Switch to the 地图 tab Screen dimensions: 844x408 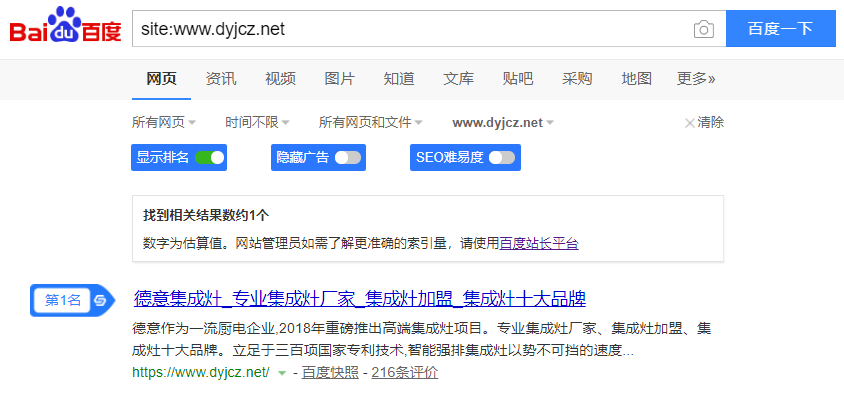tap(637, 79)
